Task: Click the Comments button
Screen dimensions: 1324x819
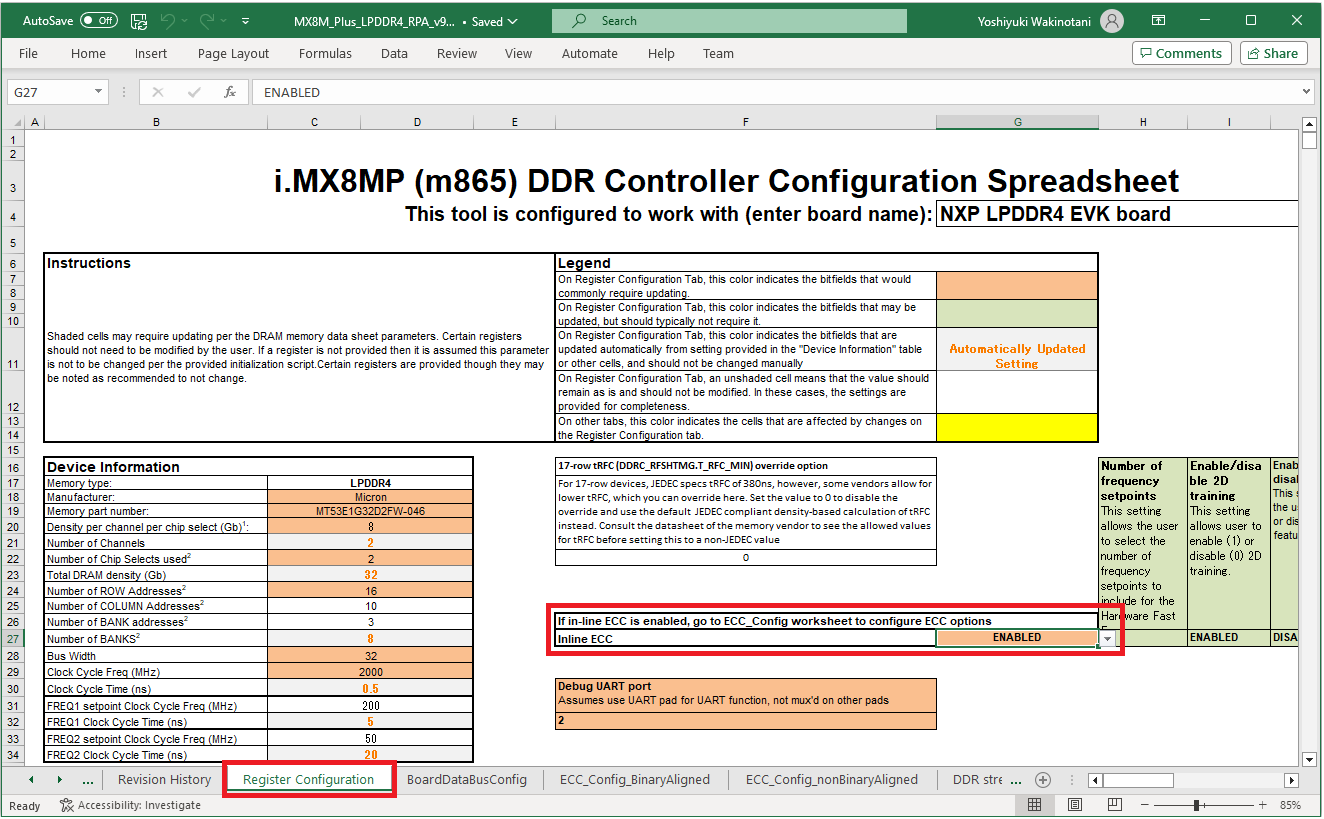Action: (1182, 54)
